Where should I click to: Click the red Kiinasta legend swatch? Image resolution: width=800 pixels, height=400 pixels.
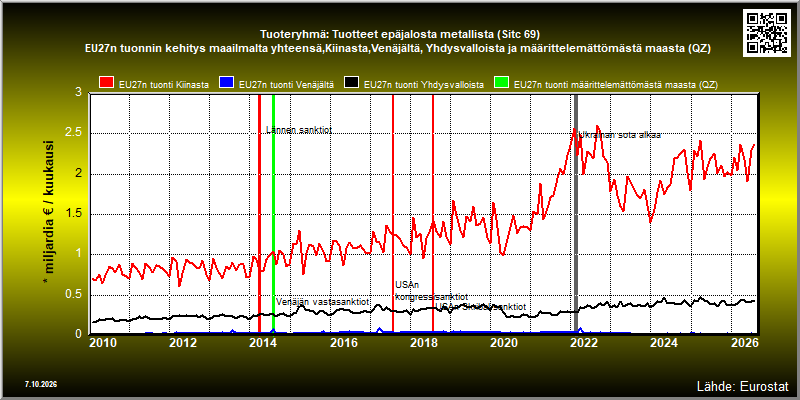click(x=107, y=82)
